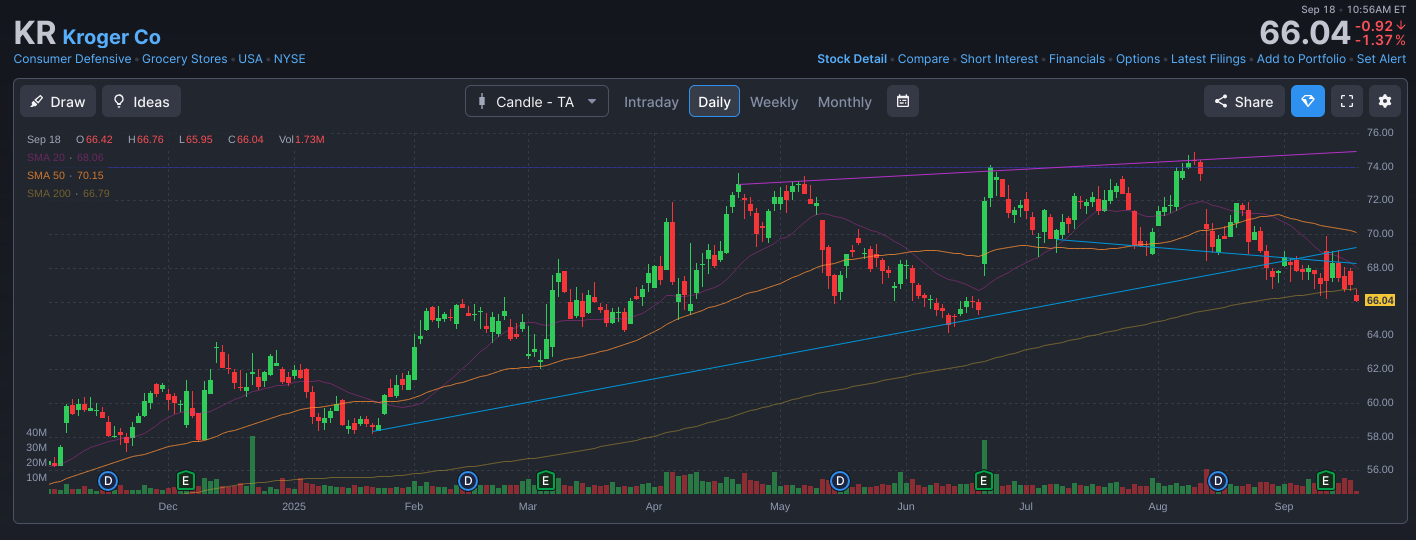Open the Latest Filings link
Viewport: 1416px width, 540px height.
[x=1208, y=59]
